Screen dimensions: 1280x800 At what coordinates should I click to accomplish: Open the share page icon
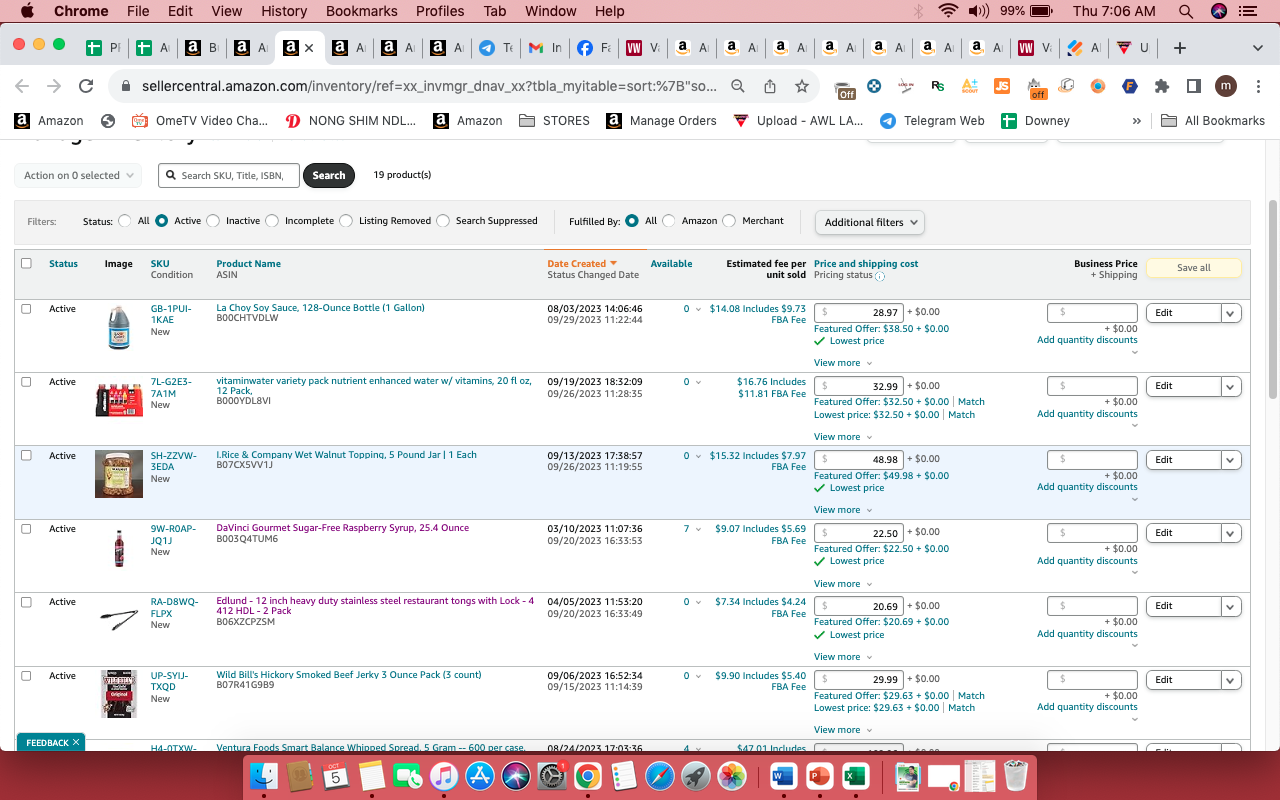point(770,86)
